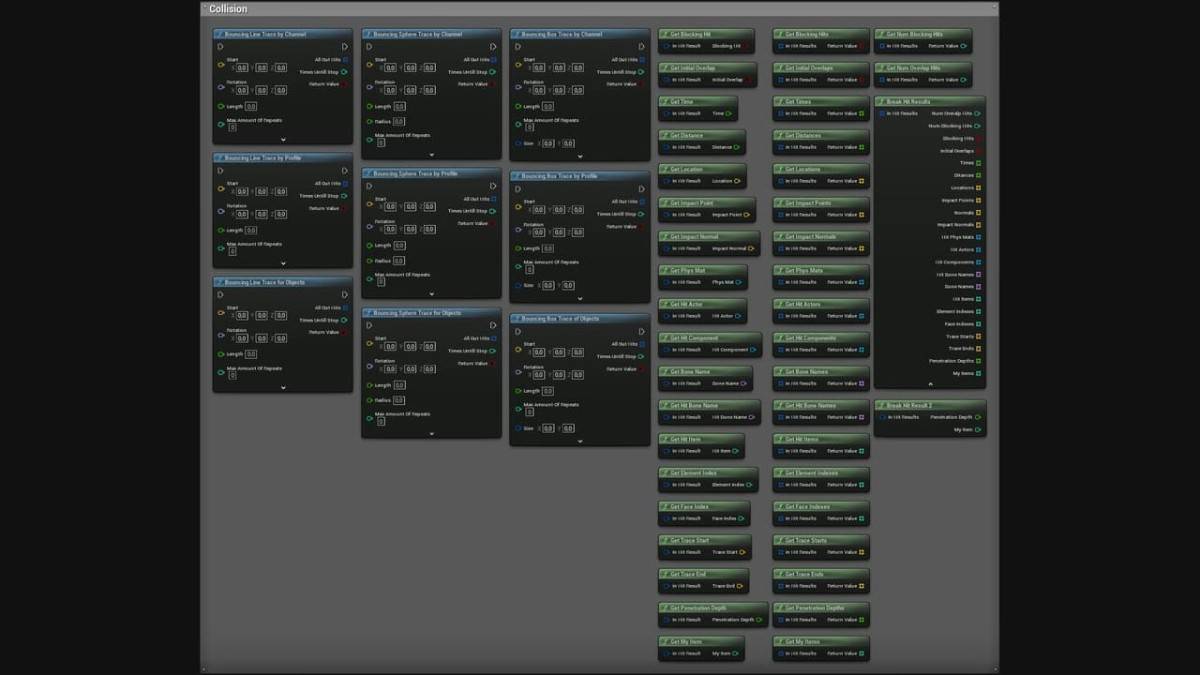Click Impact Point output pin on Get Impact Point
The image size is (1200, 675).
click(748, 215)
